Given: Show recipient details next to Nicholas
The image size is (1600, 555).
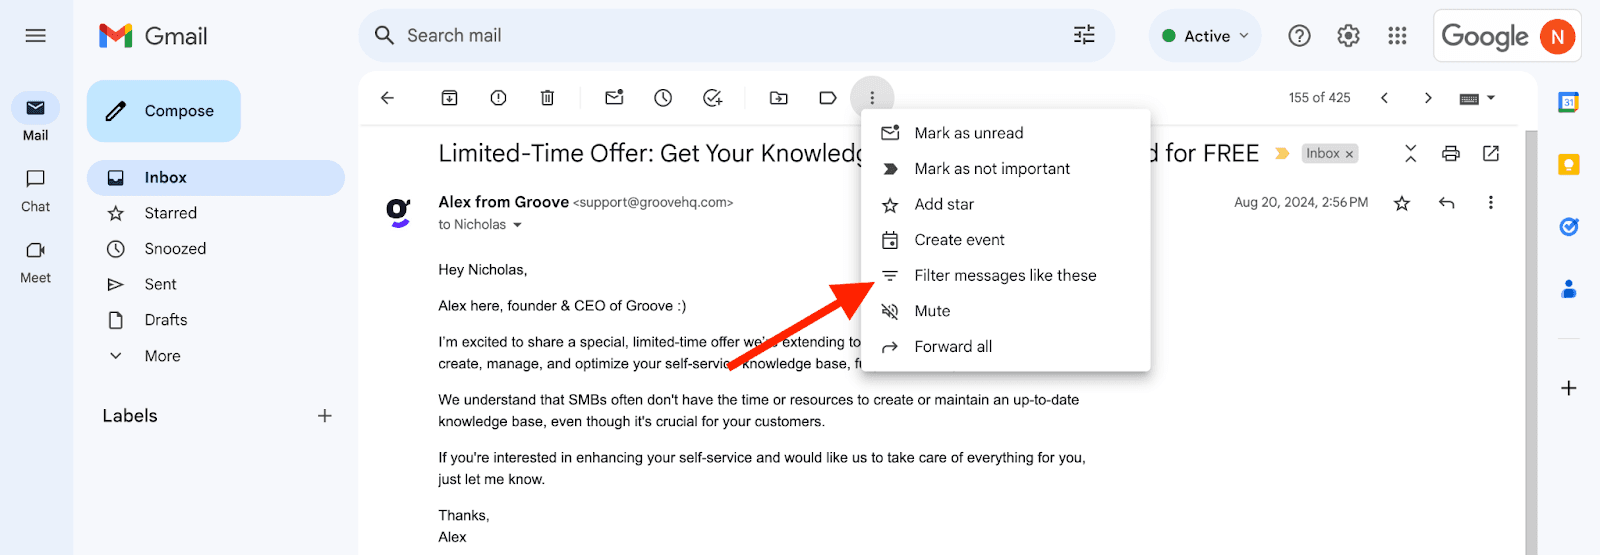Looking at the screenshot, I should [x=517, y=225].
